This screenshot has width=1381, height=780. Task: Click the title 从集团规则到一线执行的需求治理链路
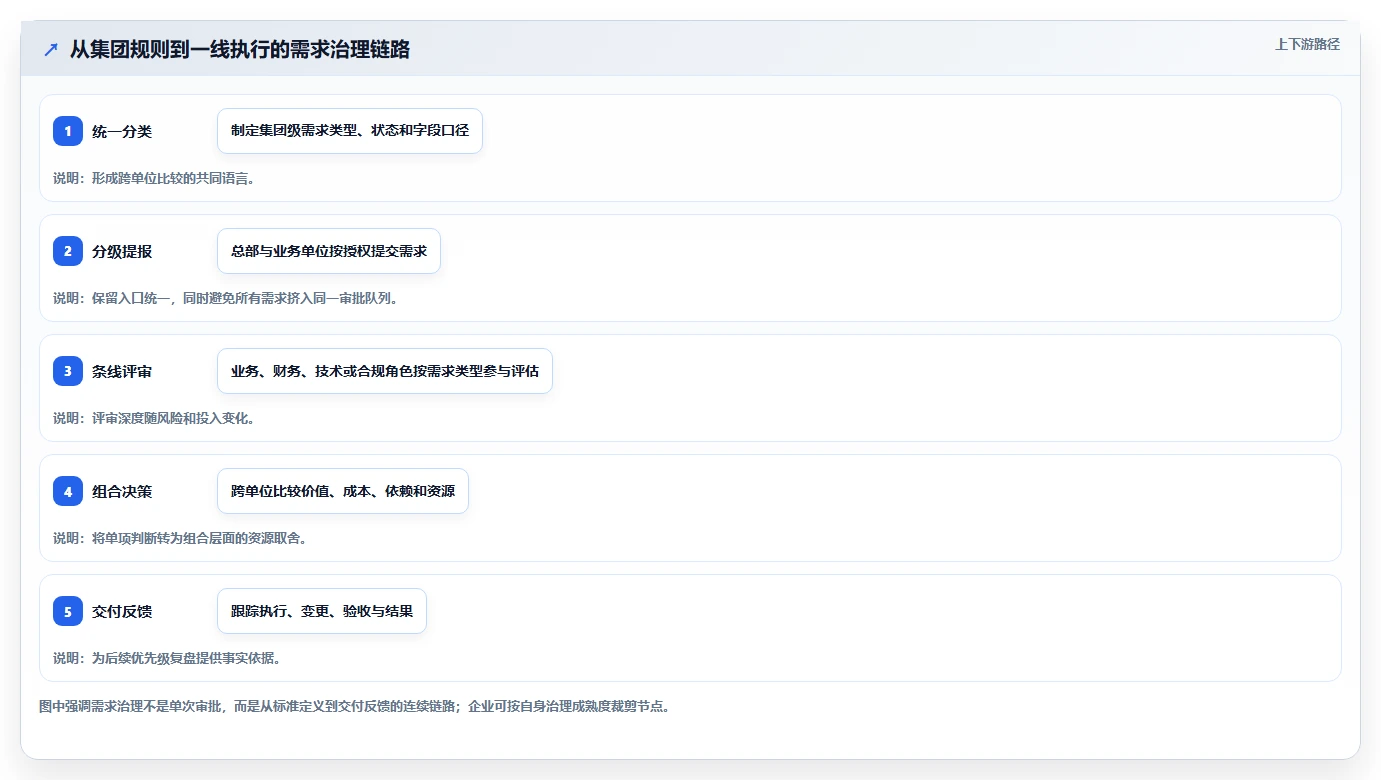point(239,49)
